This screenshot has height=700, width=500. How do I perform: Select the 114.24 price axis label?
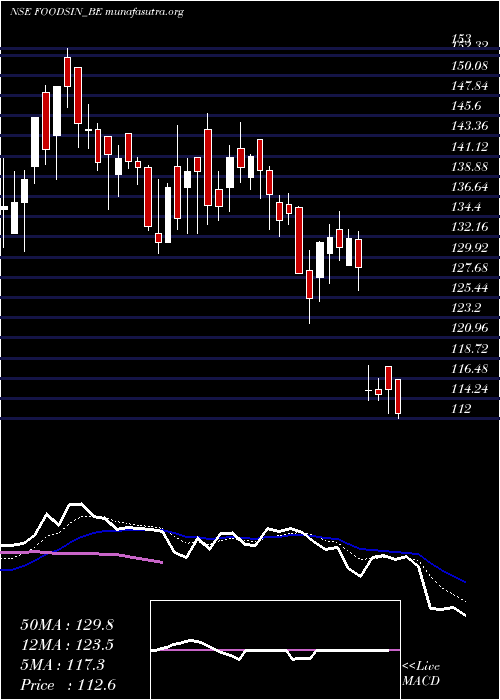click(469, 389)
